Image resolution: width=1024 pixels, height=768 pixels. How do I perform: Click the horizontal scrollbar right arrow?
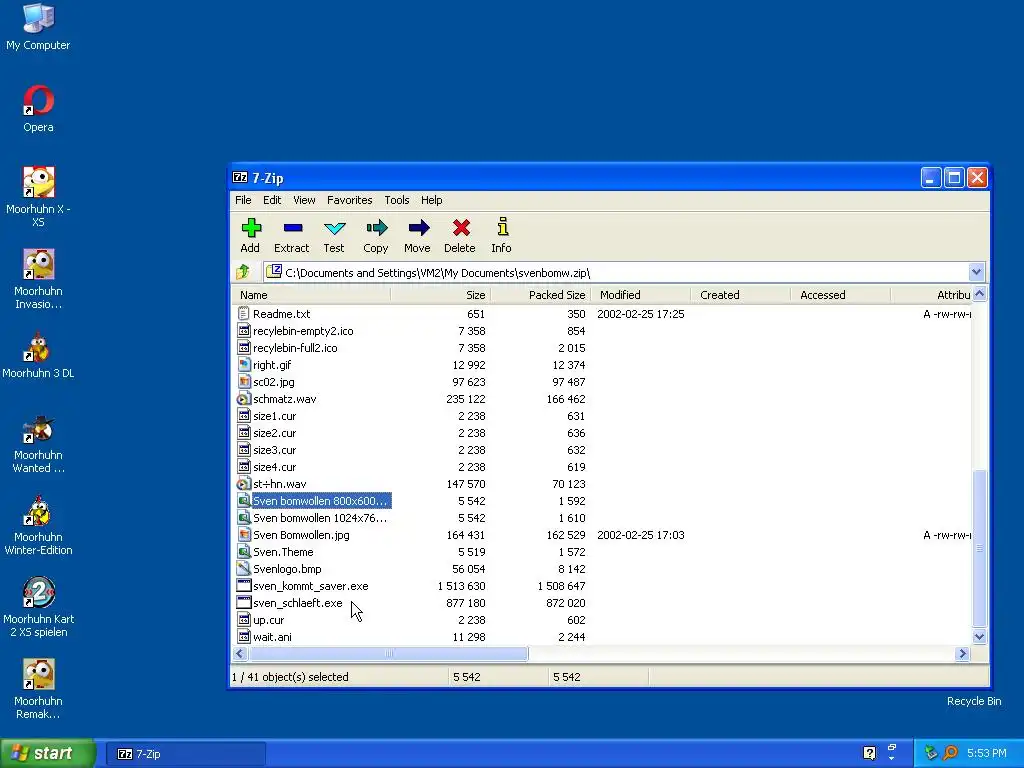click(x=962, y=653)
